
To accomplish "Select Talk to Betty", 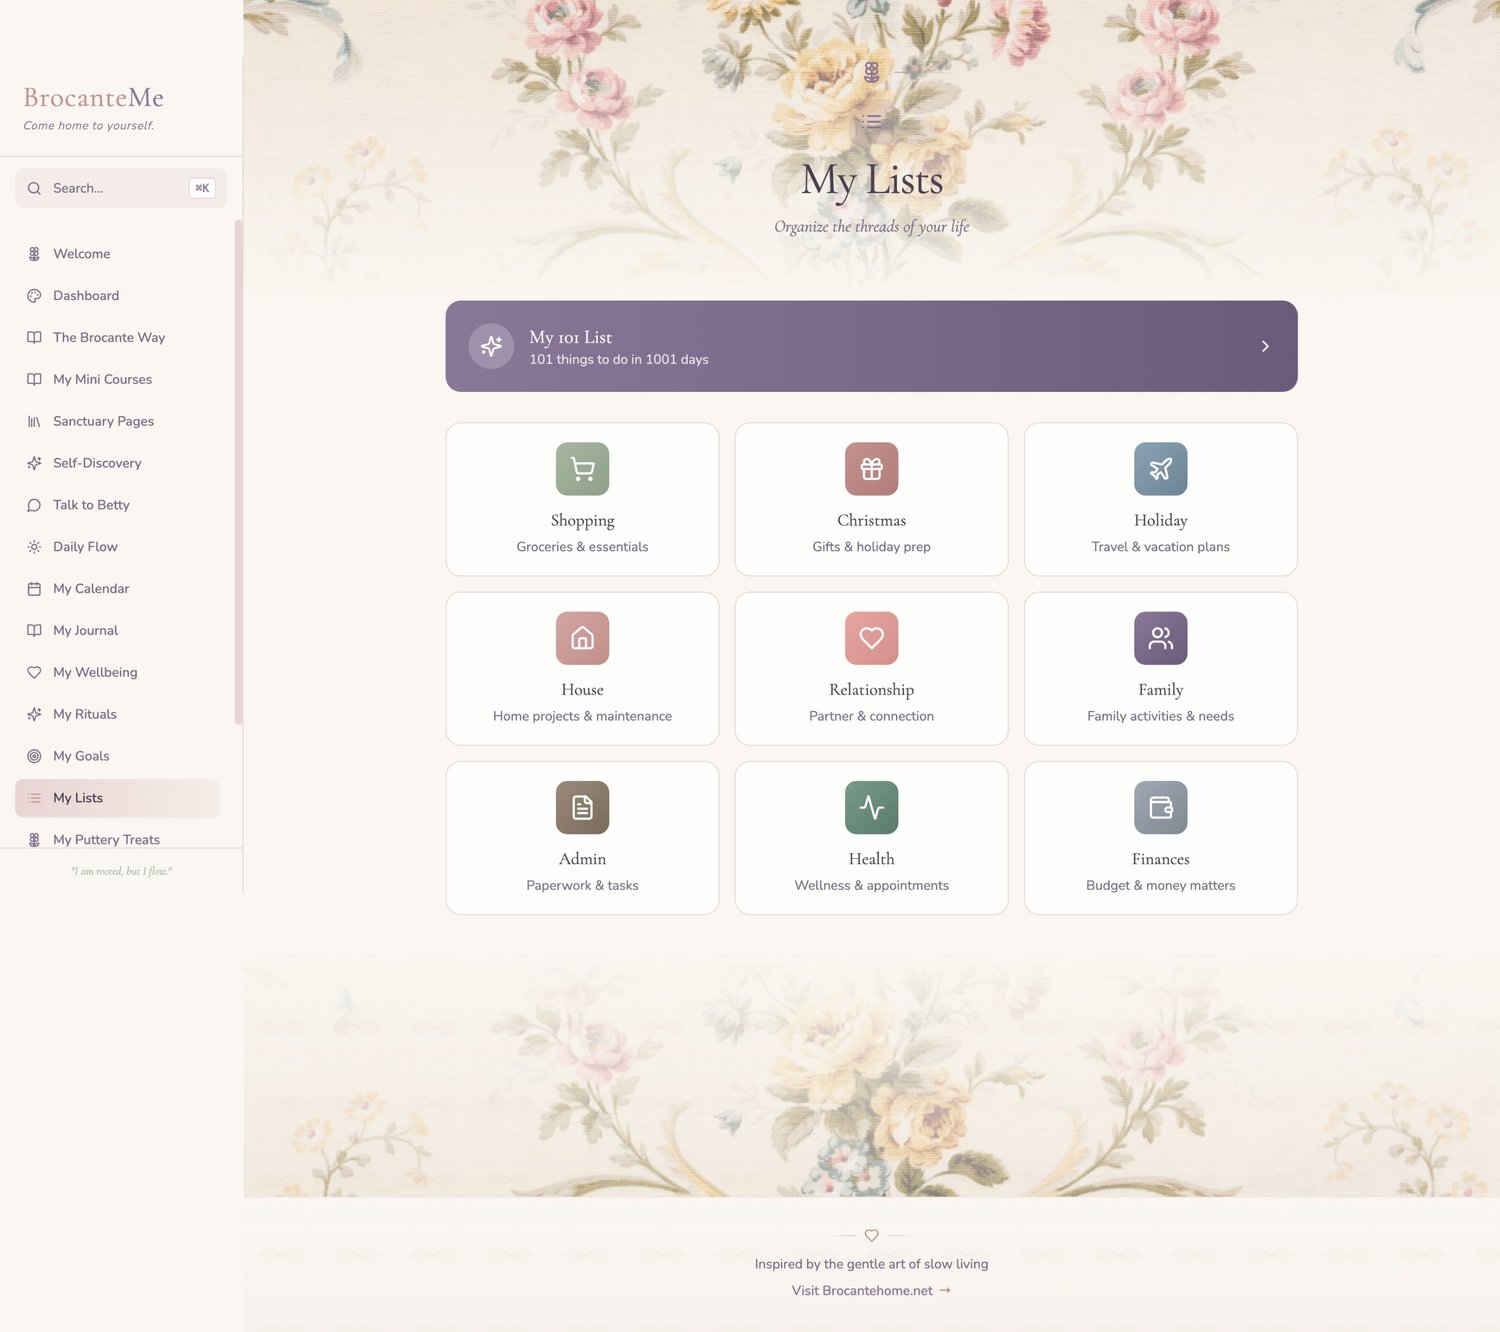I will tap(117, 505).
